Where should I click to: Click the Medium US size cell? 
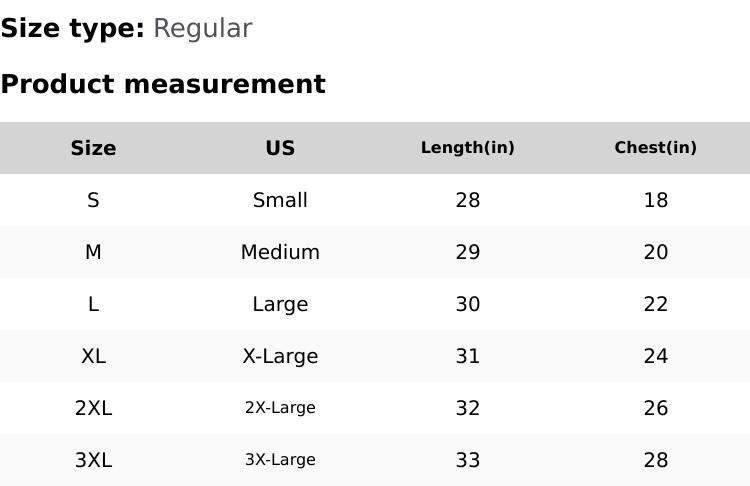tap(280, 252)
